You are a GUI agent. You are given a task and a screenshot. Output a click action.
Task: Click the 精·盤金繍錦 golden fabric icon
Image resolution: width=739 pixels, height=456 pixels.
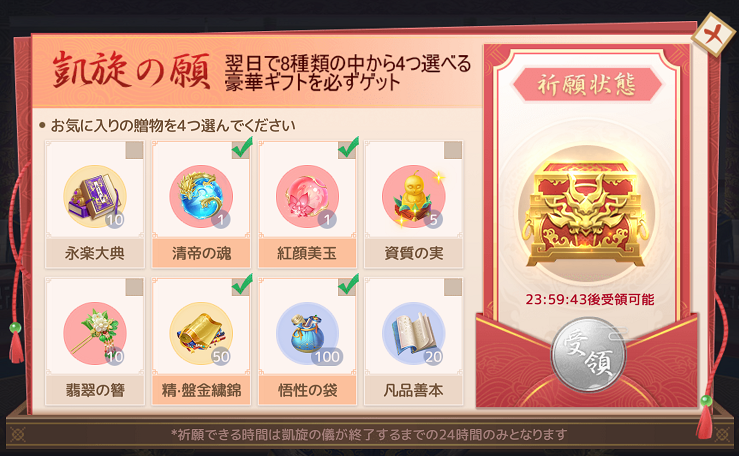click(x=201, y=334)
